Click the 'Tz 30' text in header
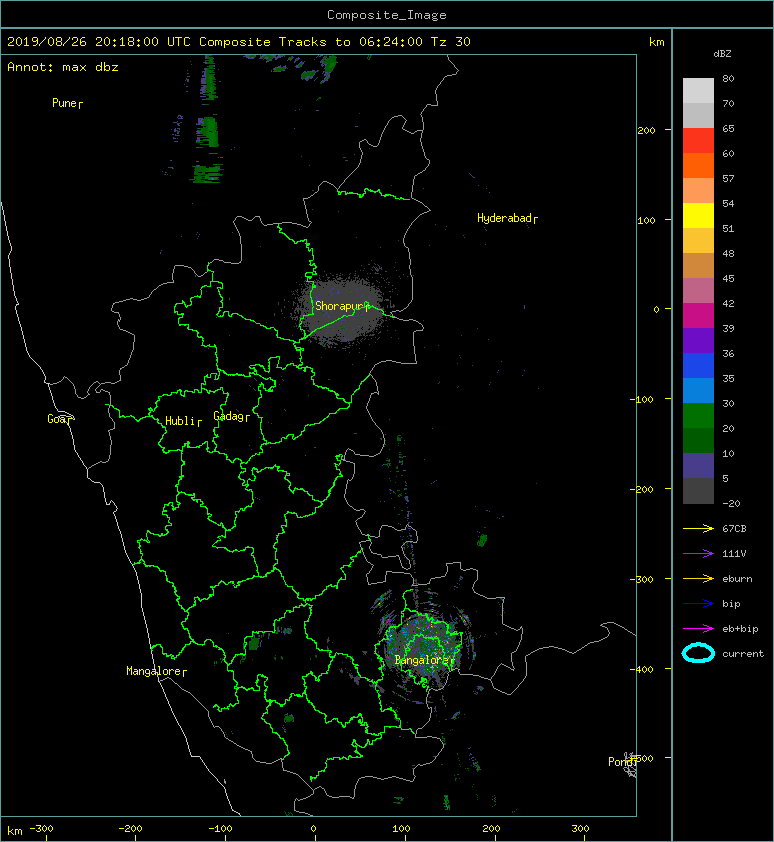 [x=450, y=42]
